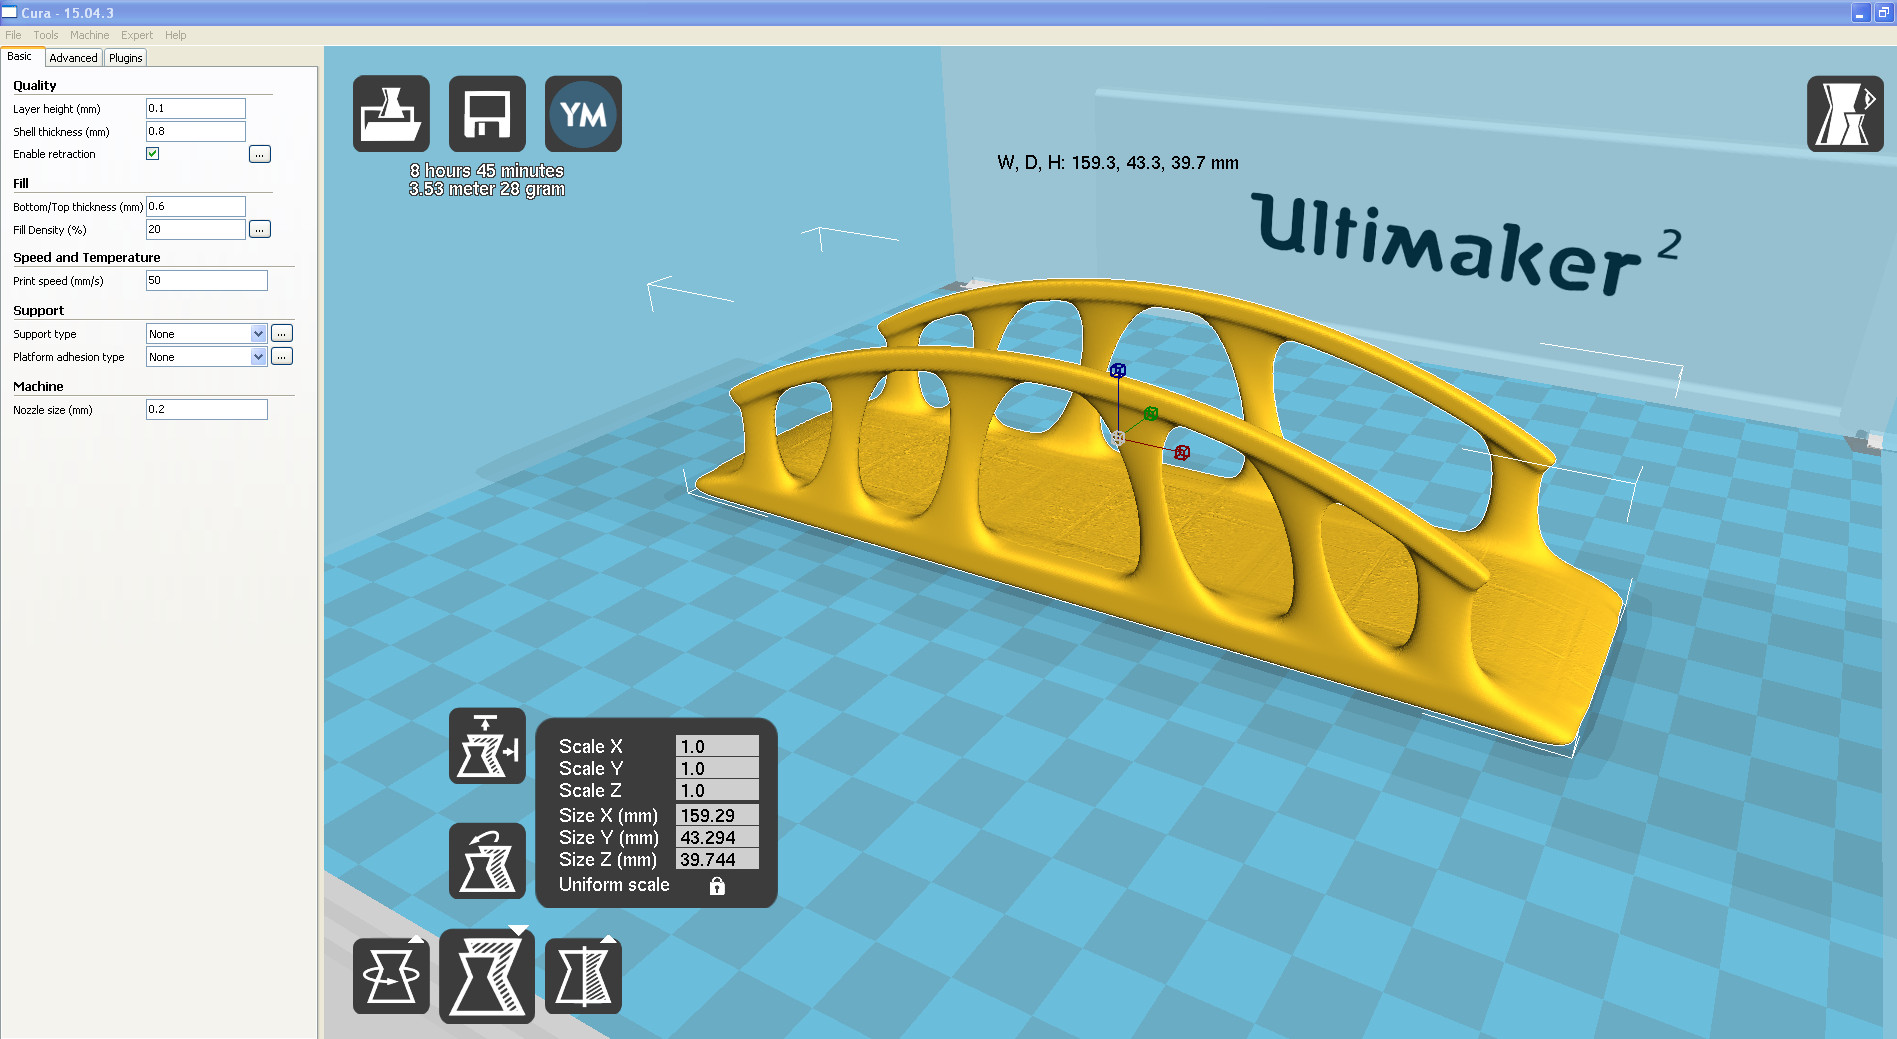Click the To max scale icon
The image size is (1897, 1039).
point(487,746)
